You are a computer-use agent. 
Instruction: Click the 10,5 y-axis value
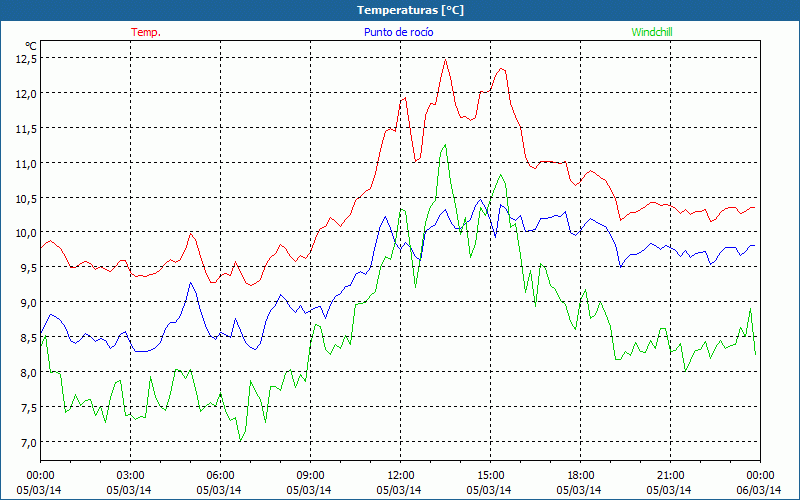tap(27, 198)
